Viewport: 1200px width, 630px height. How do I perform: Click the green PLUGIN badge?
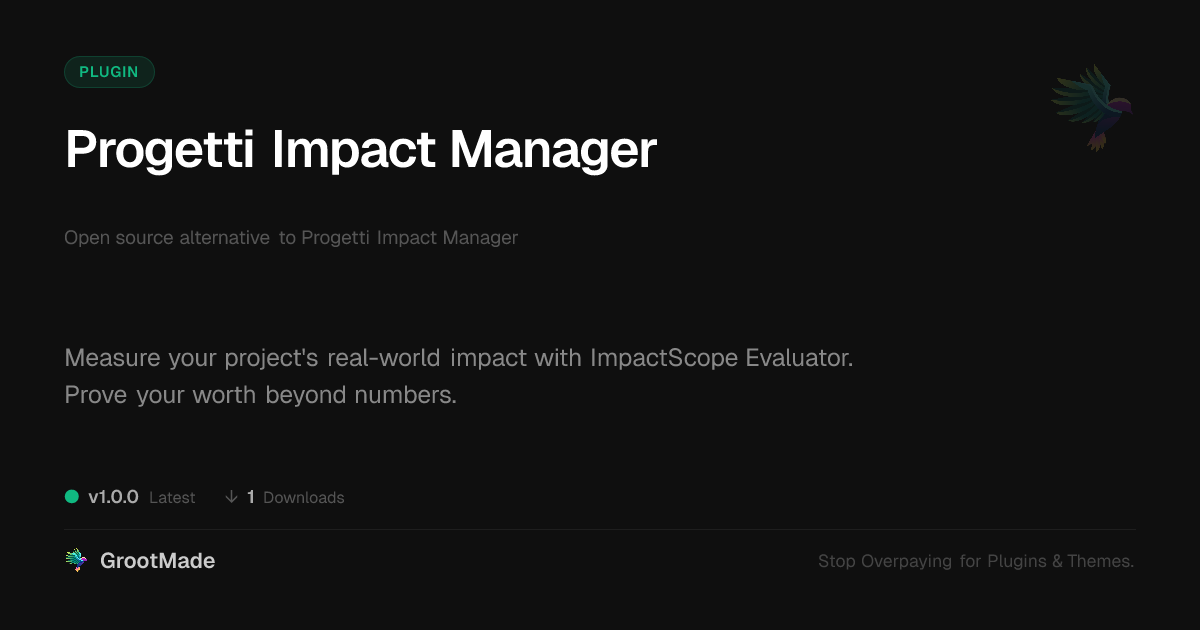pyautogui.click(x=109, y=72)
